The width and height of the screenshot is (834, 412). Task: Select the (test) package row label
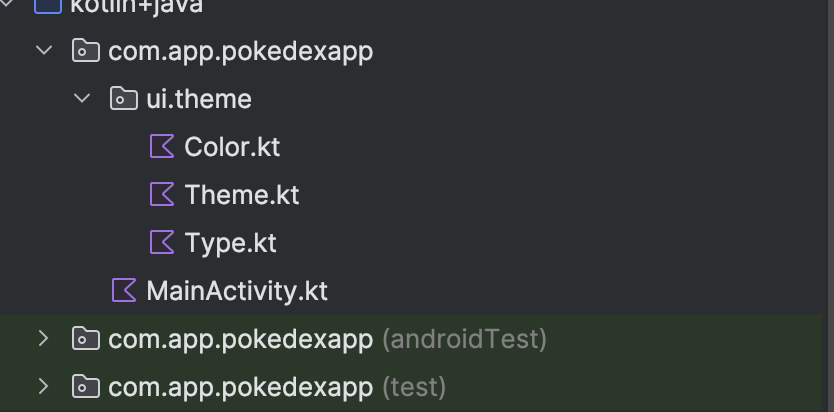[x=277, y=387]
